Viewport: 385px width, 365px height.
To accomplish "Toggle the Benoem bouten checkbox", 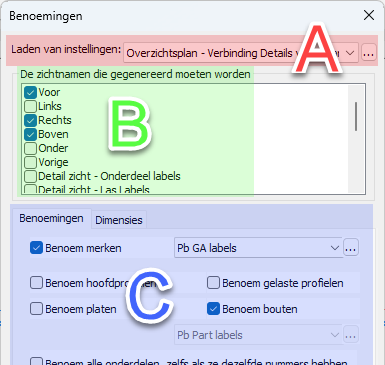I will (213, 309).
